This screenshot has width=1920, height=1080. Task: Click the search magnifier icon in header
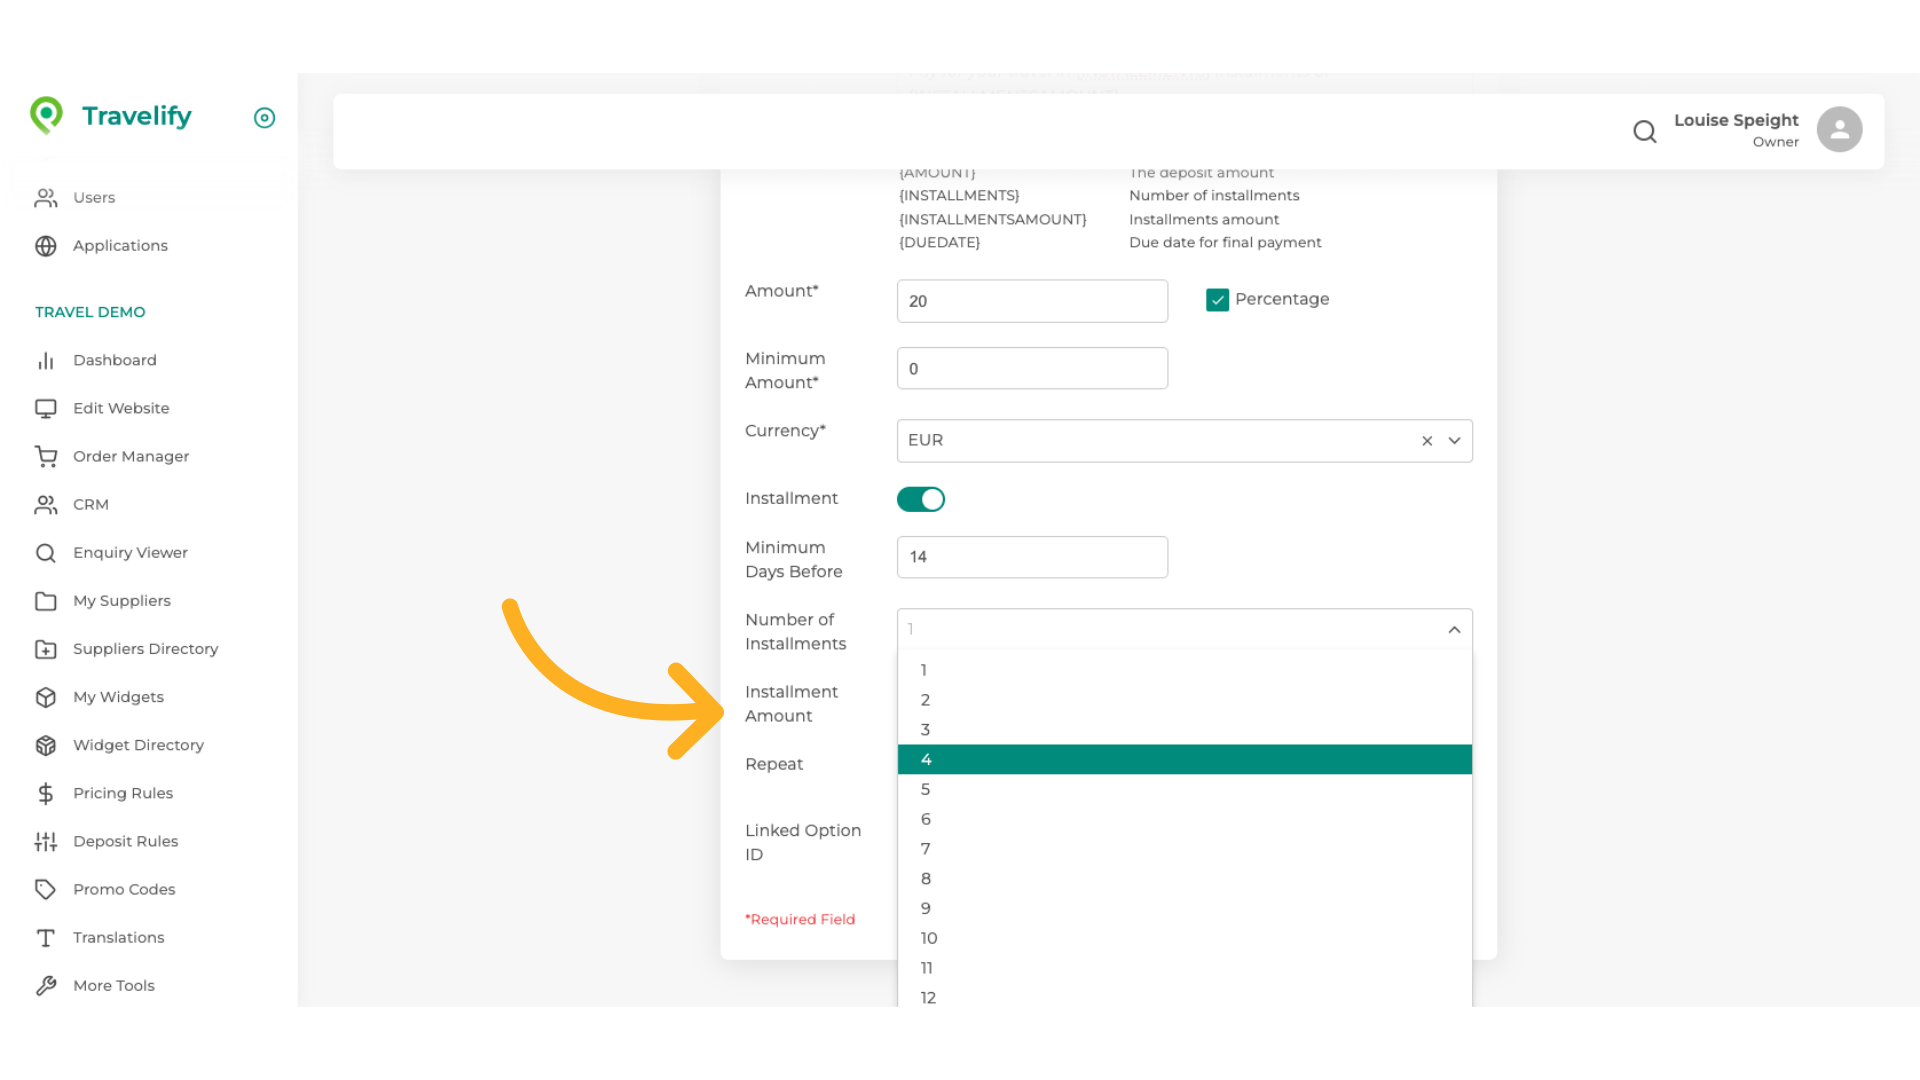(1644, 131)
